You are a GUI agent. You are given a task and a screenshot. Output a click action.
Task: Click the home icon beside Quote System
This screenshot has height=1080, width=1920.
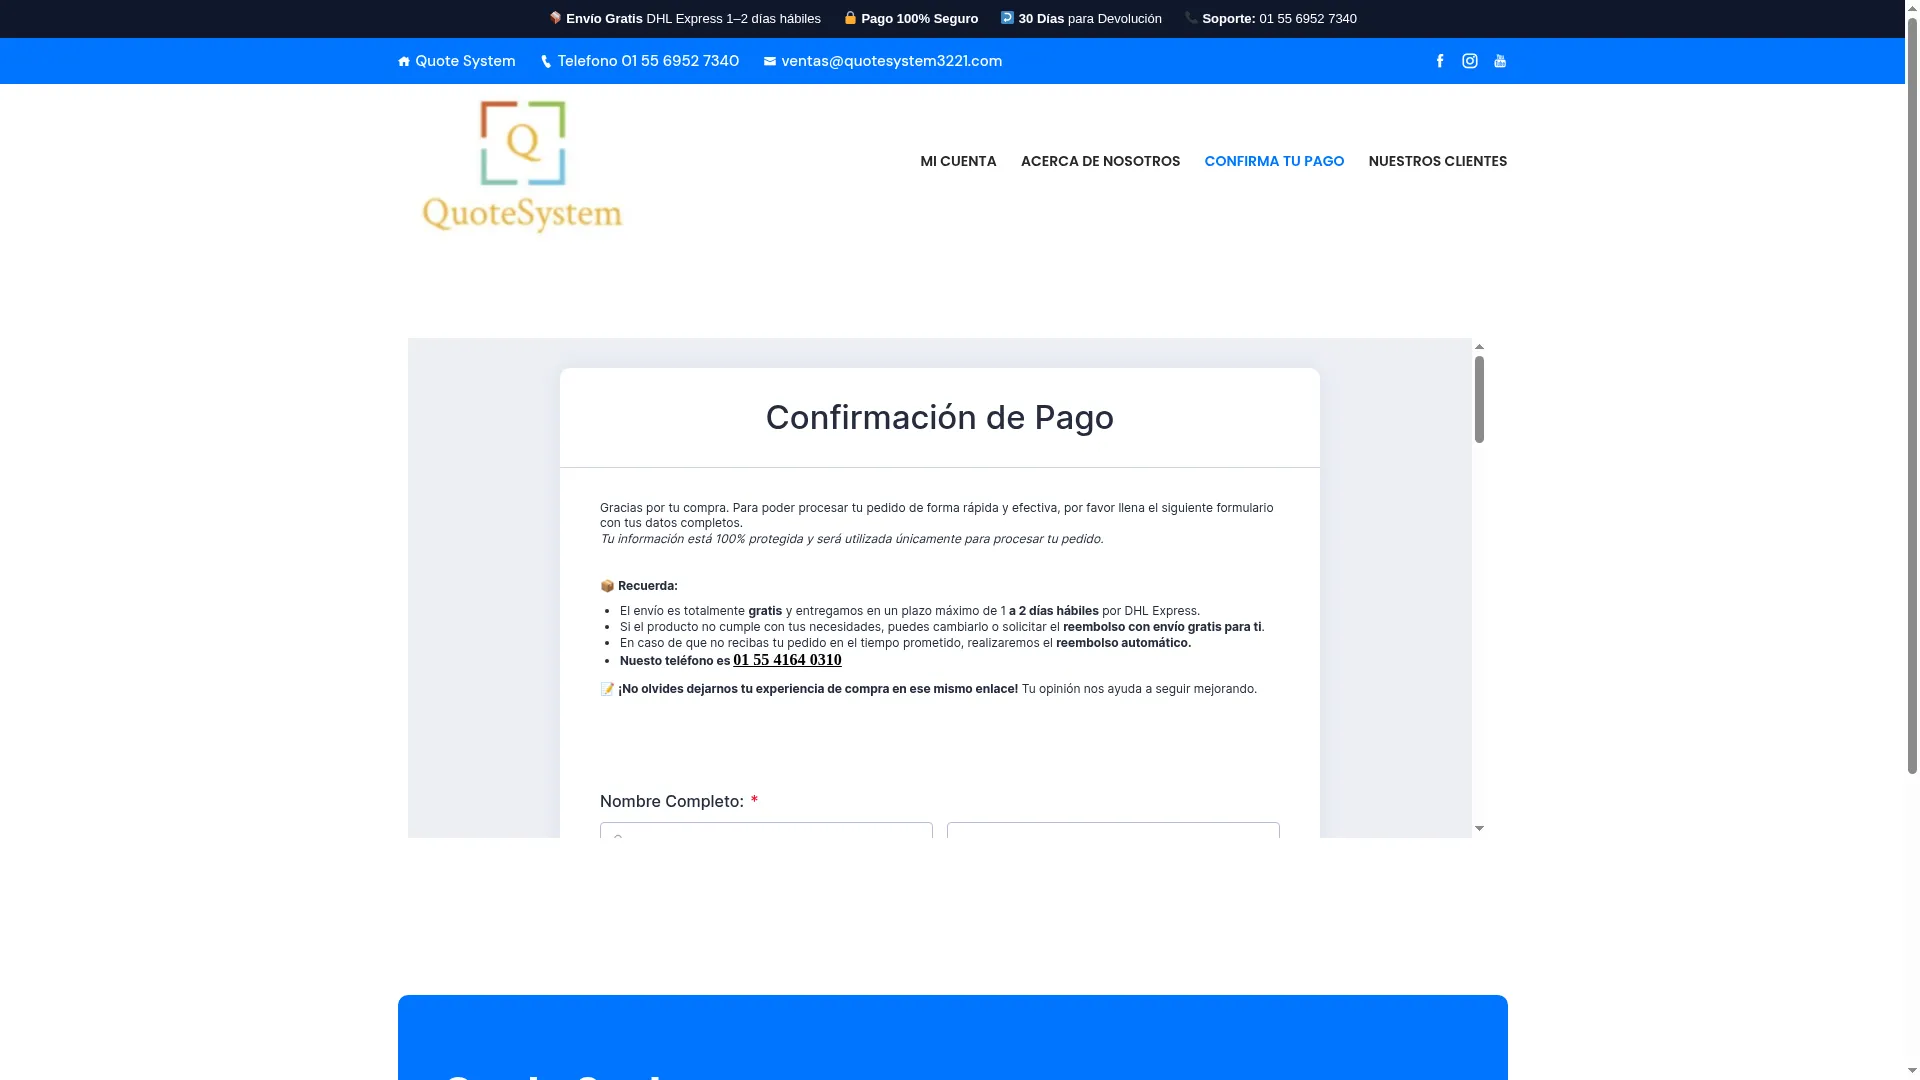[x=404, y=62]
